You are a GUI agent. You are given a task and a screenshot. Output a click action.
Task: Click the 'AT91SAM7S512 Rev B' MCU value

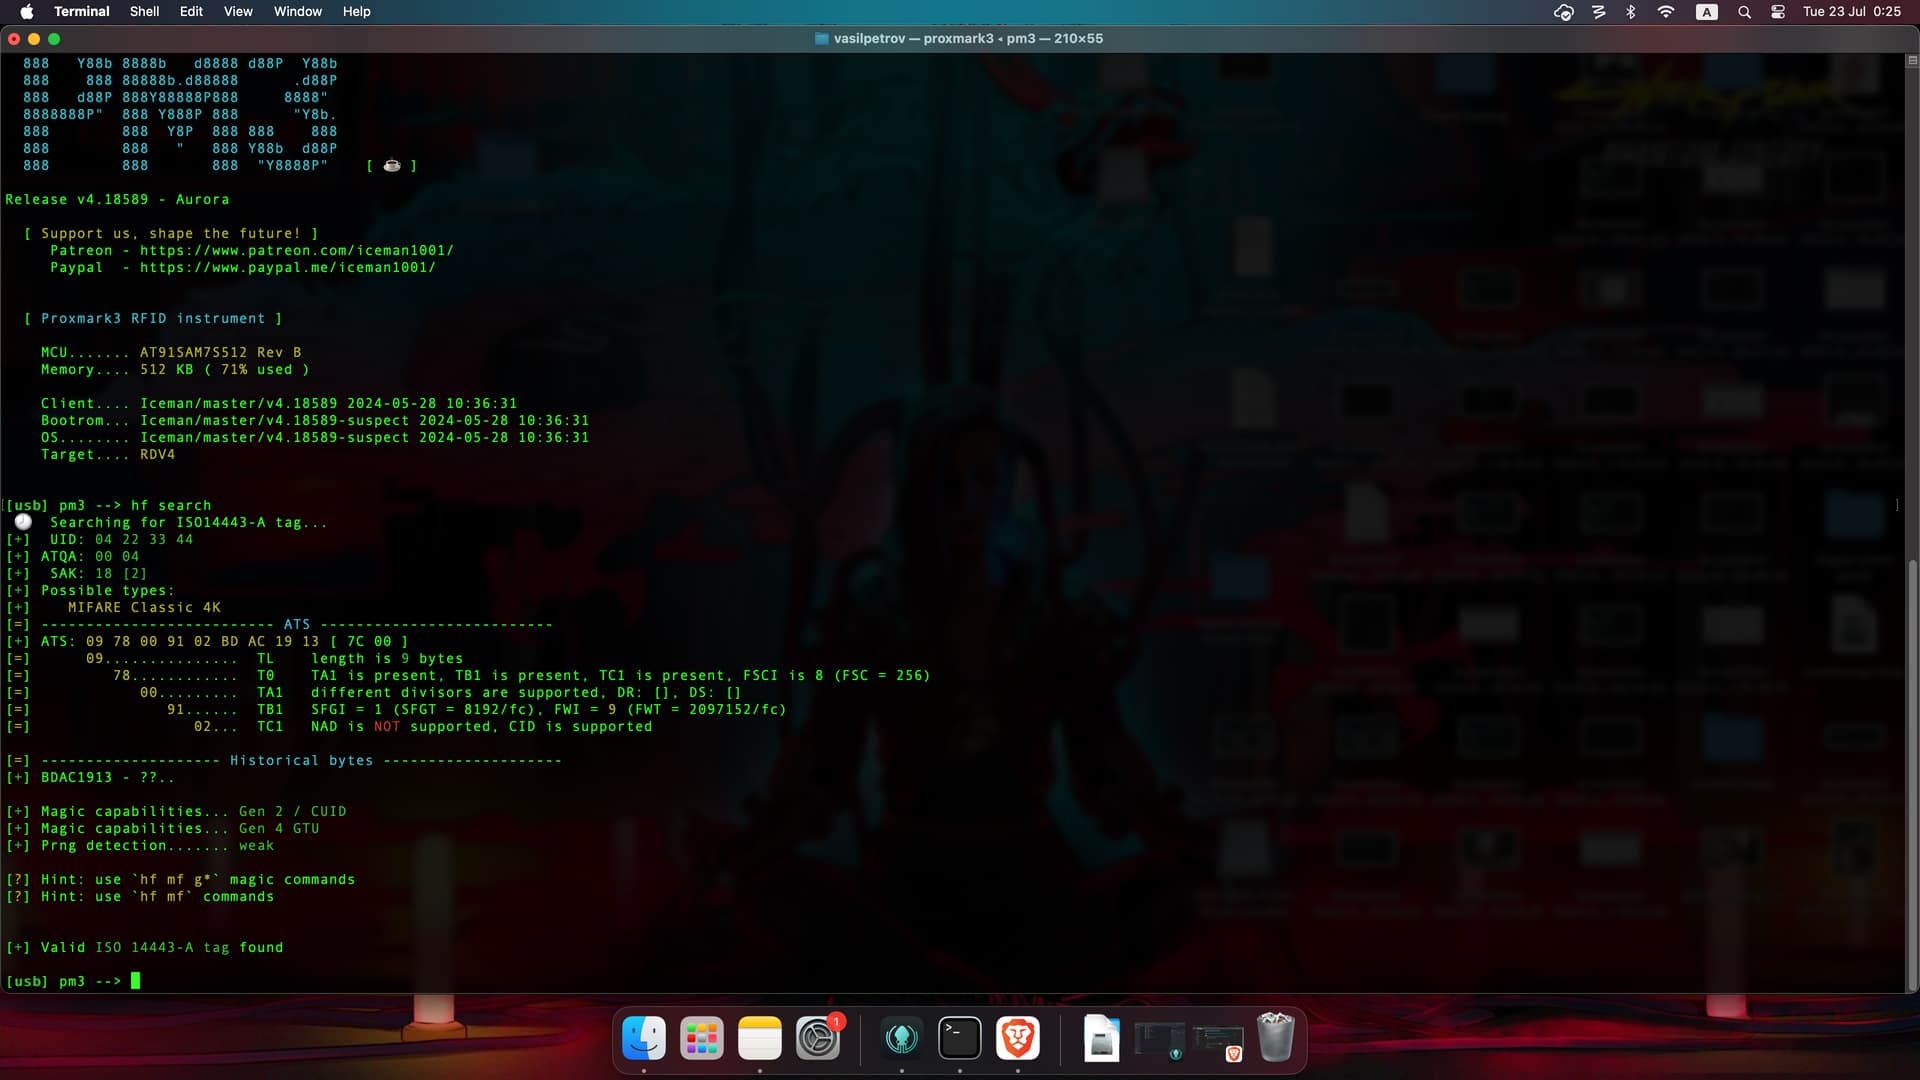point(220,353)
